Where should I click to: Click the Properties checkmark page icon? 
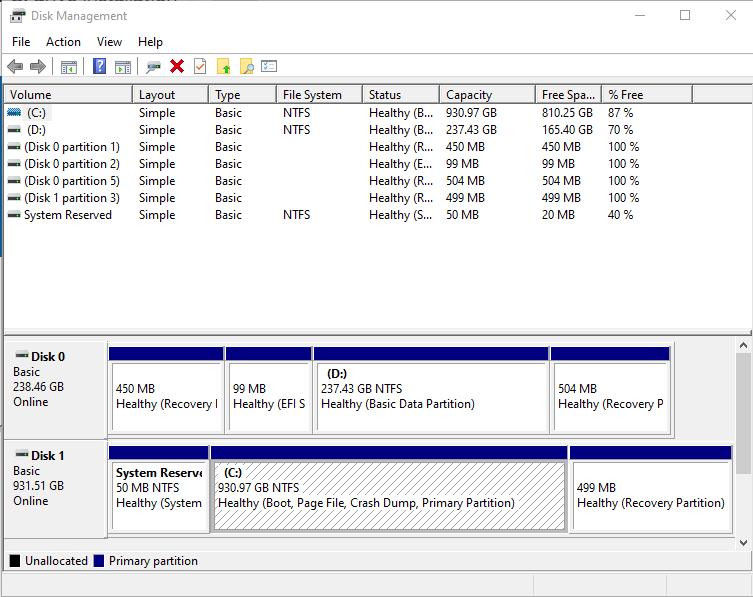(200, 66)
